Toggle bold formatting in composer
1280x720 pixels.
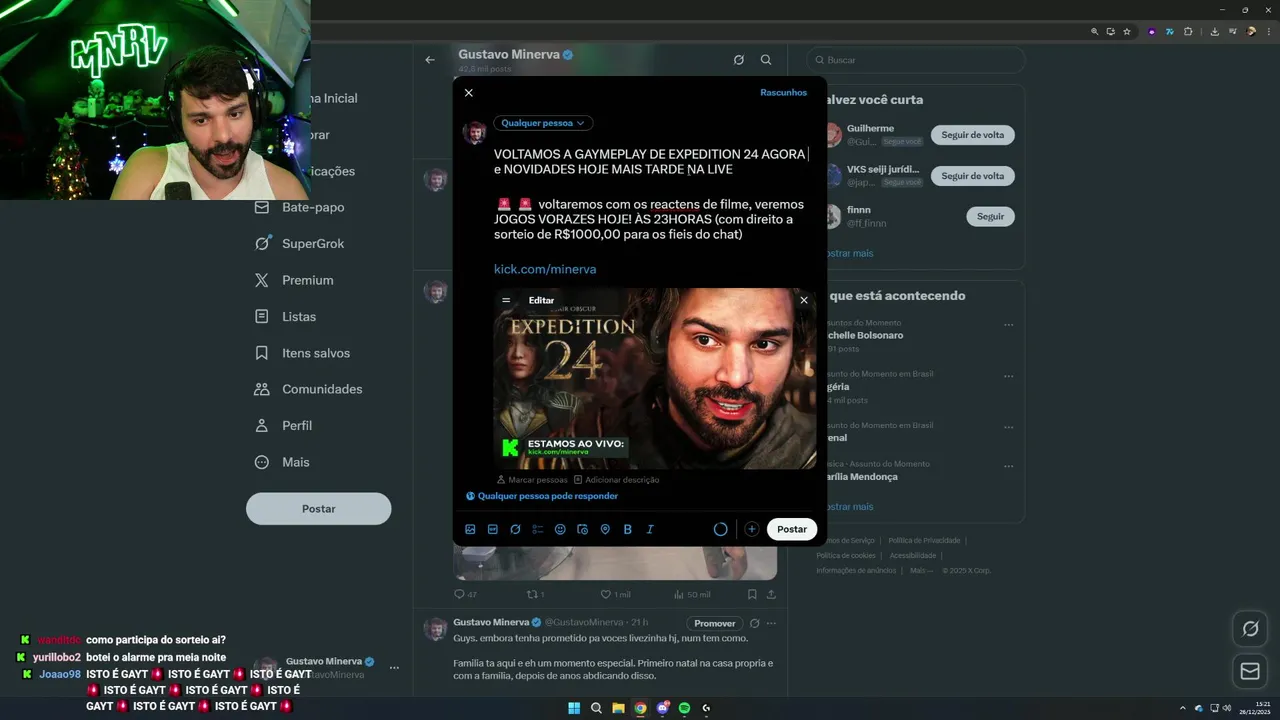click(x=627, y=529)
